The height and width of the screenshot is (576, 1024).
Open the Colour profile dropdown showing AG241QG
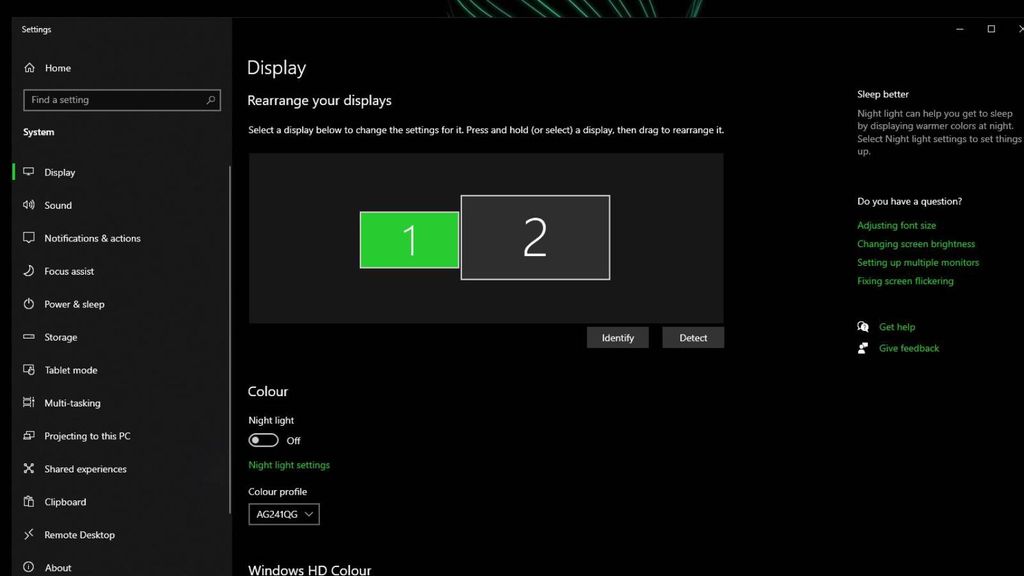pos(283,513)
